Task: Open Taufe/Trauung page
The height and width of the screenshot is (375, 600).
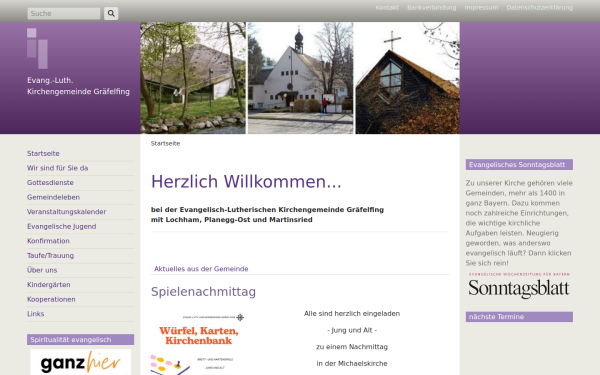Action: coord(51,255)
